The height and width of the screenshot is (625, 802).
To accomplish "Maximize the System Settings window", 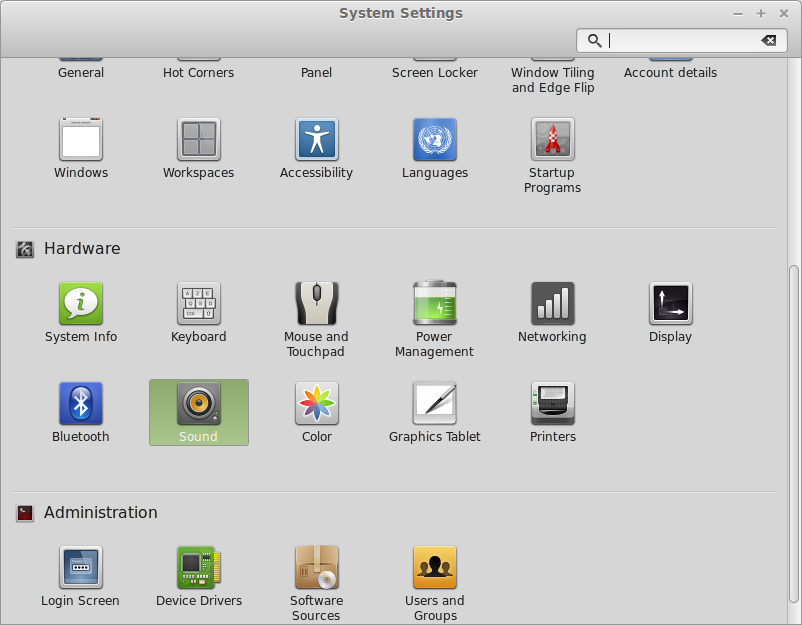I will coord(761,14).
